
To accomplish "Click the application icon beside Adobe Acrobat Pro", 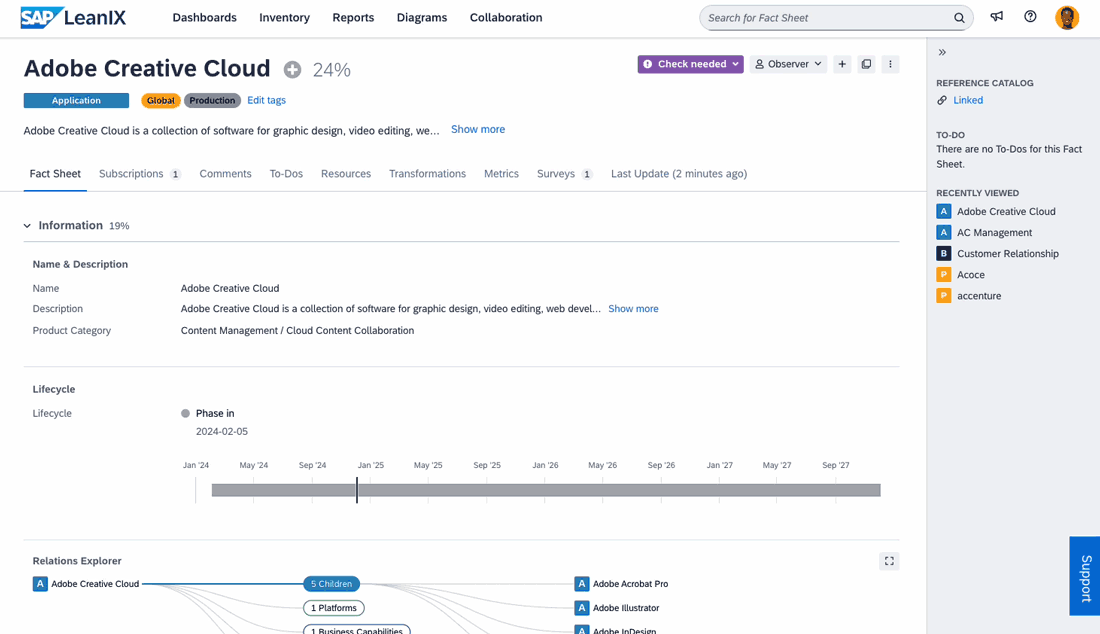I will tap(582, 584).
